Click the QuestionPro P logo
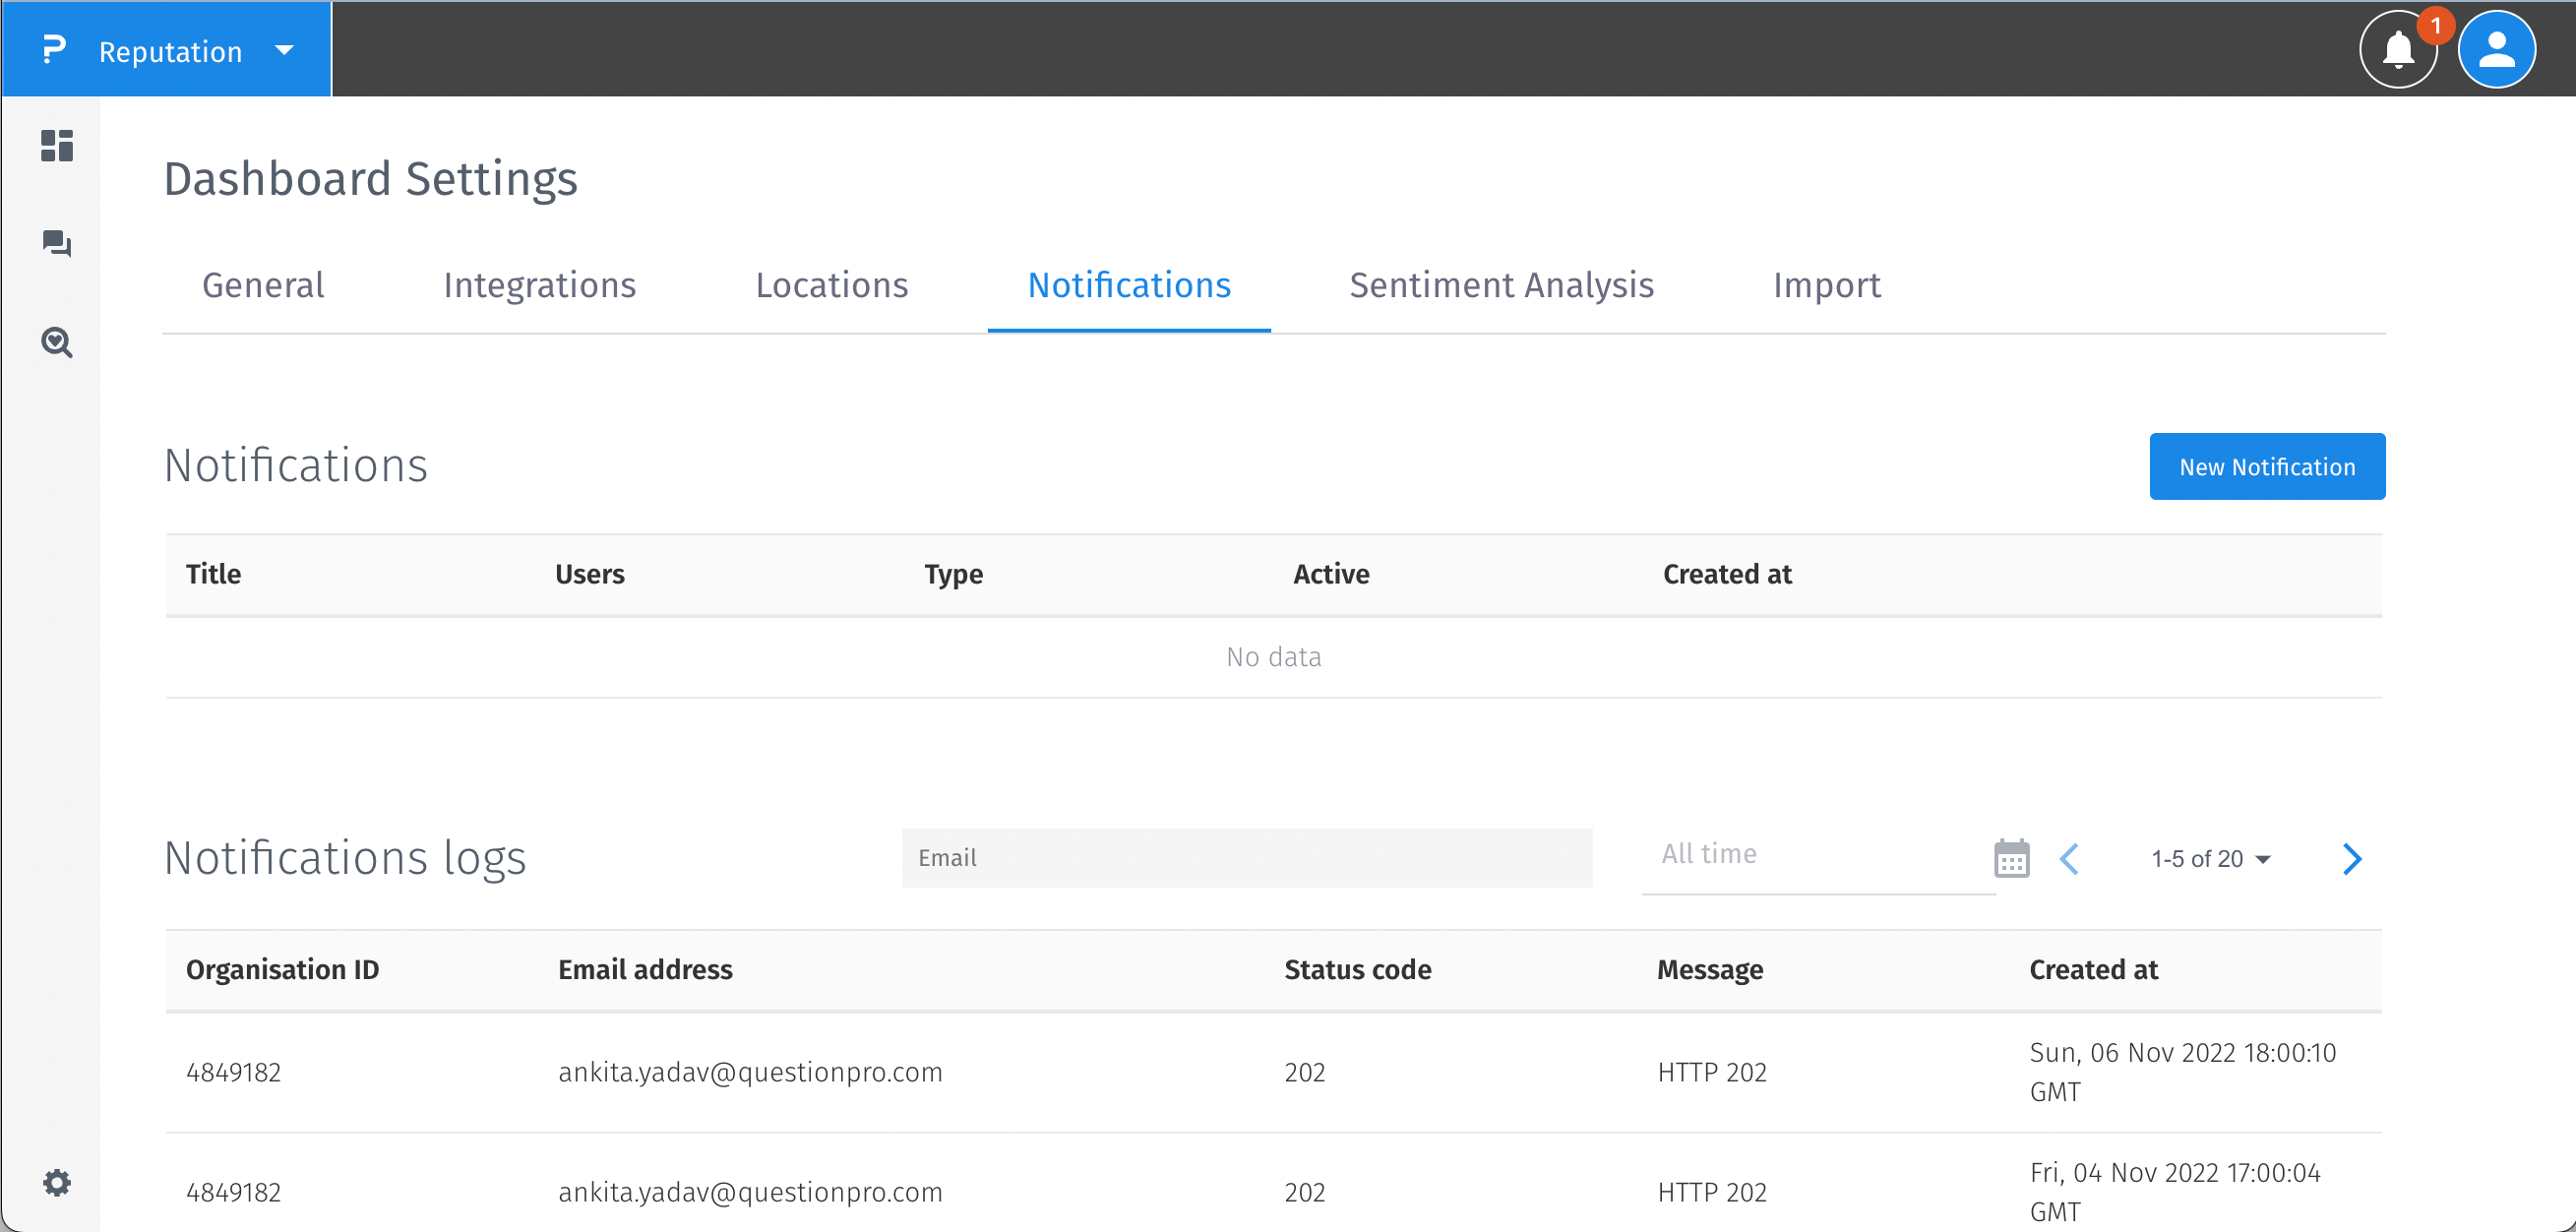2576x1232 pixels. pos(54,50)
